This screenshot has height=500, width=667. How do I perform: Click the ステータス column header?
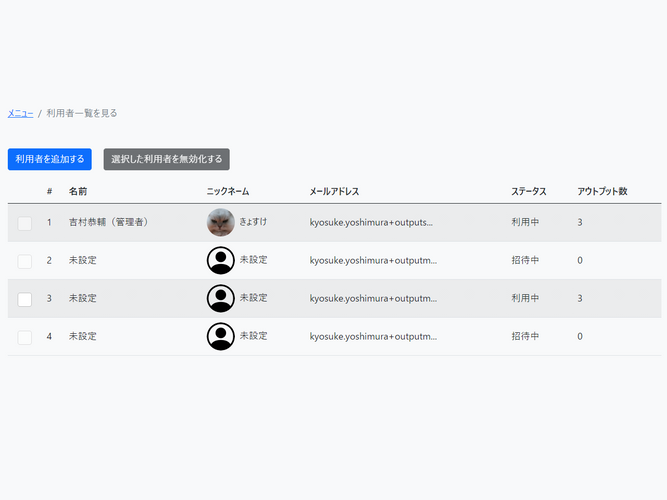click(x=529, y=191)
